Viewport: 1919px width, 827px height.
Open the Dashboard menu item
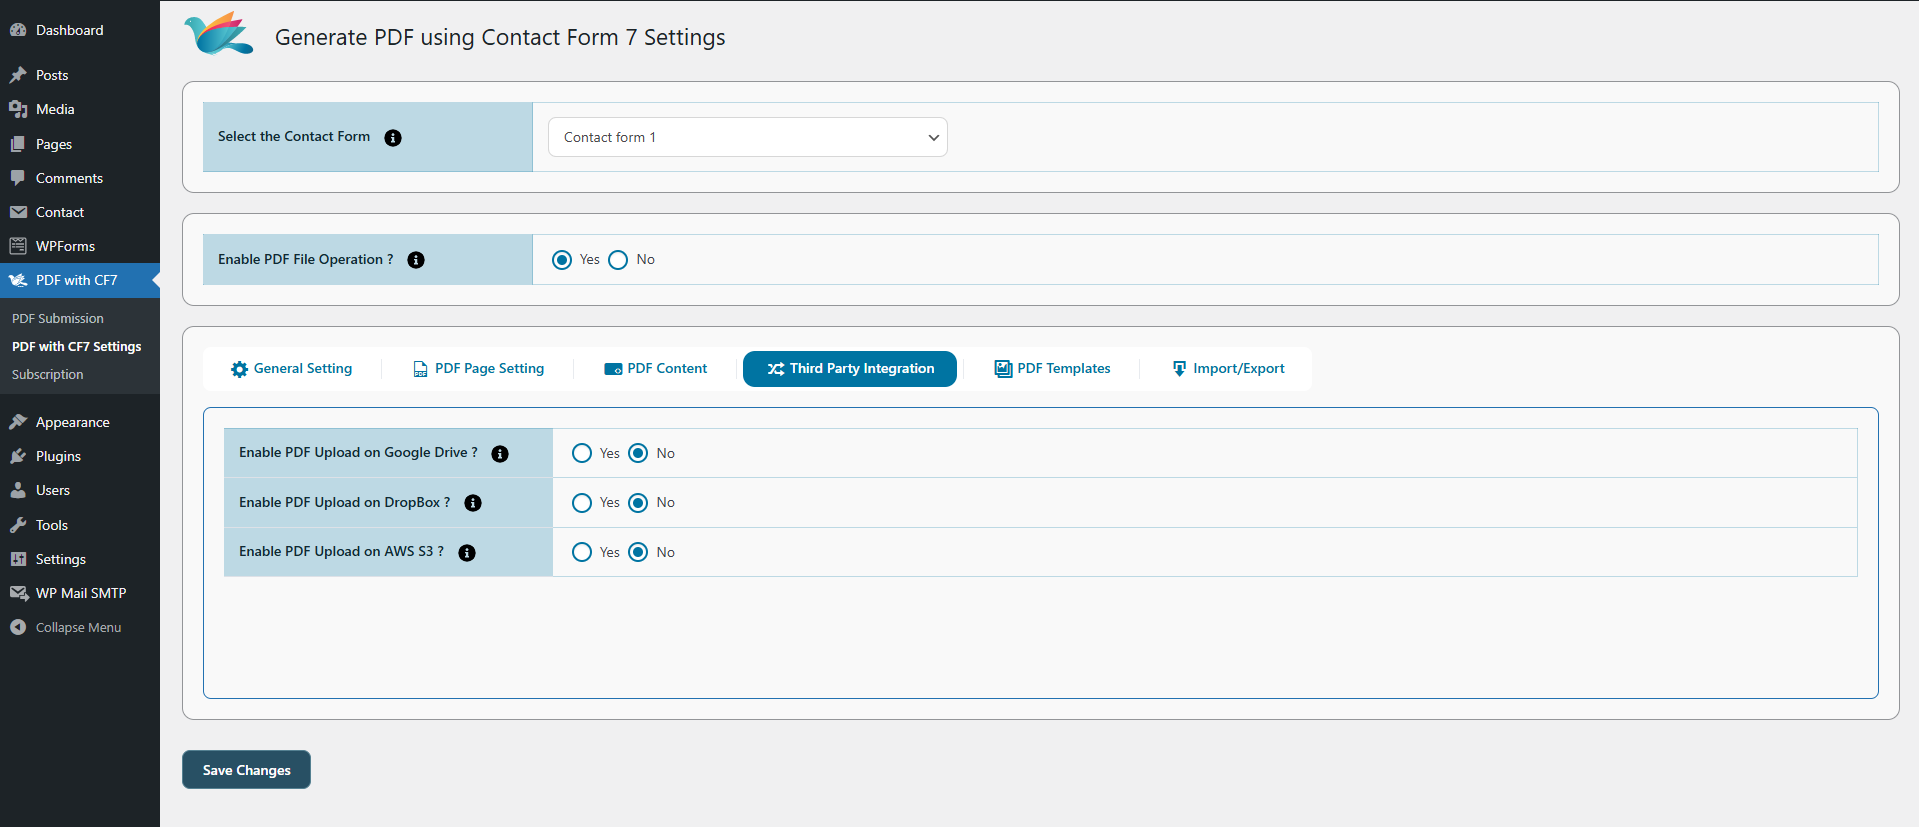click(80, 30)
